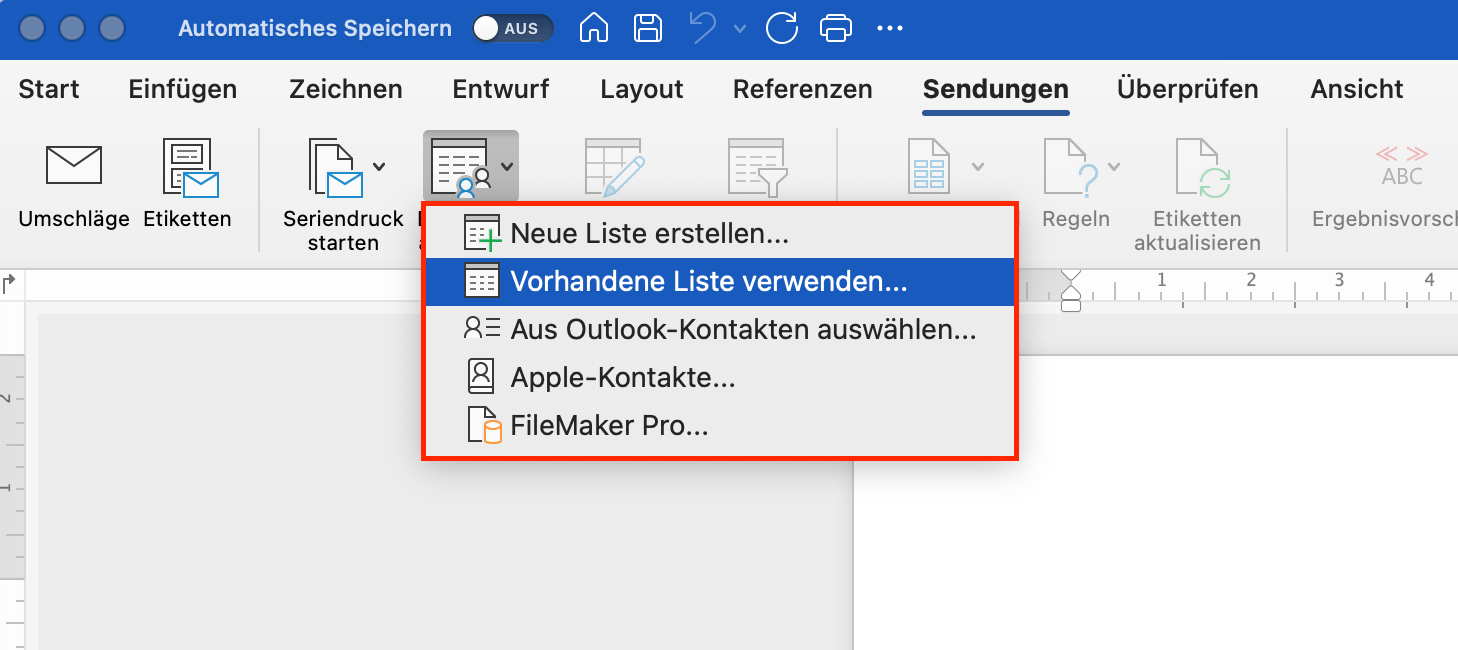The height and width of the screenshot is (650, 1458).
Task: Expand the Seriendruck starten dropdown arrow
Action: 379,166
